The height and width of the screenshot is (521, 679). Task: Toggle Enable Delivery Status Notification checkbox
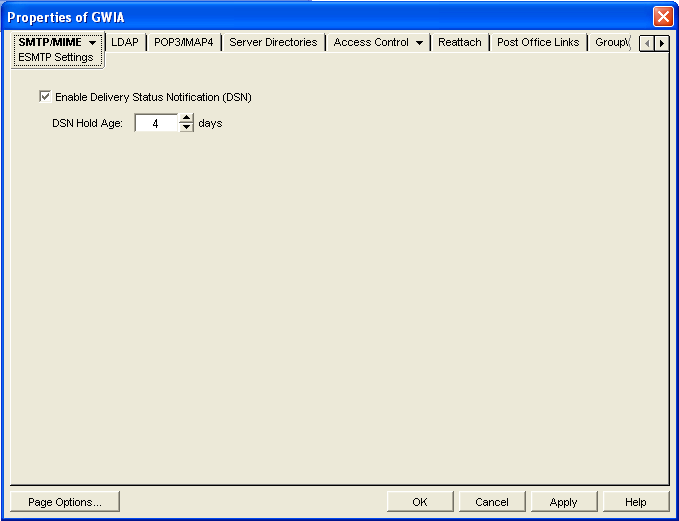click(45, 97)
